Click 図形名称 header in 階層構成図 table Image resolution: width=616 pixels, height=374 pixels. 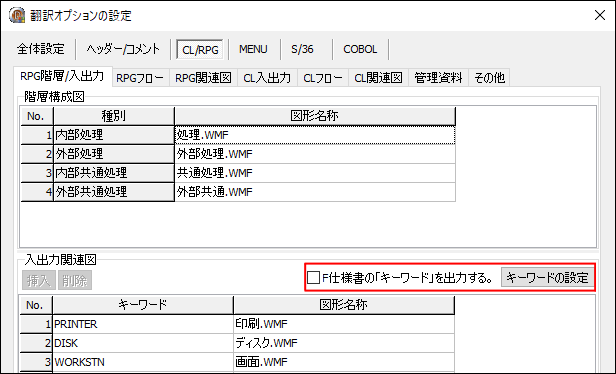[x=315, y=116]
